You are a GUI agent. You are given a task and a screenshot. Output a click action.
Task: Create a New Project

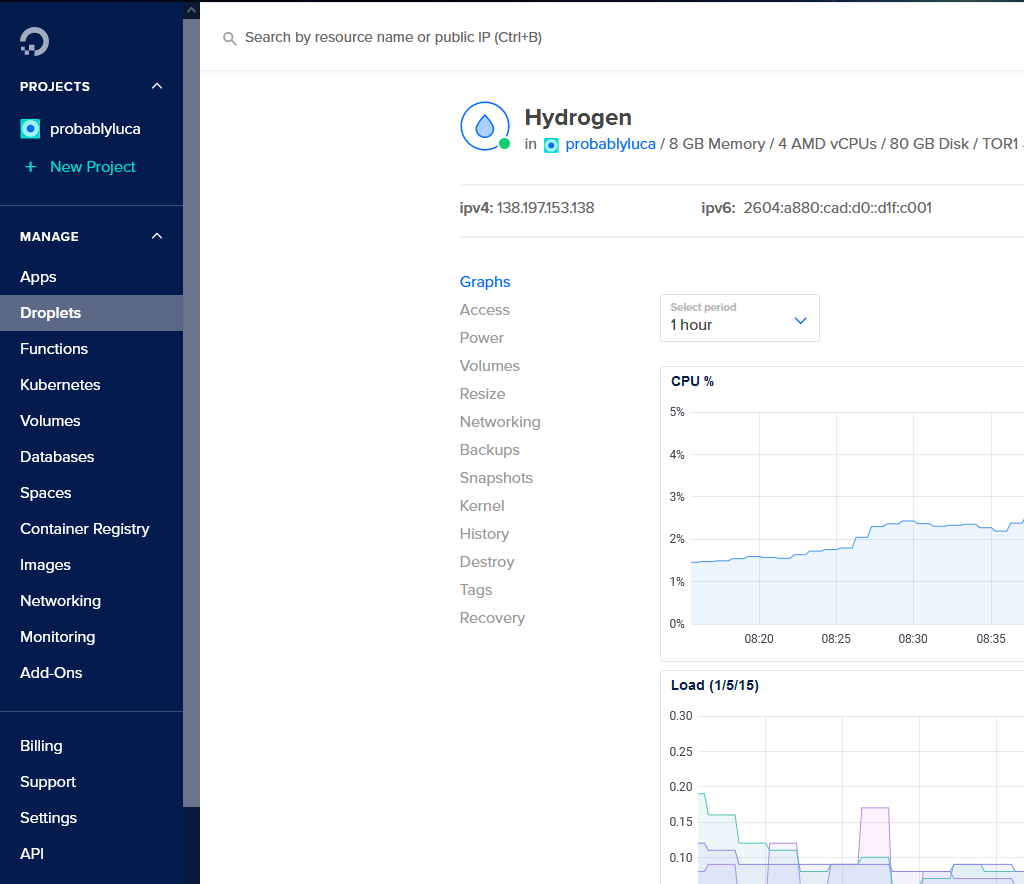coord(93,166)
